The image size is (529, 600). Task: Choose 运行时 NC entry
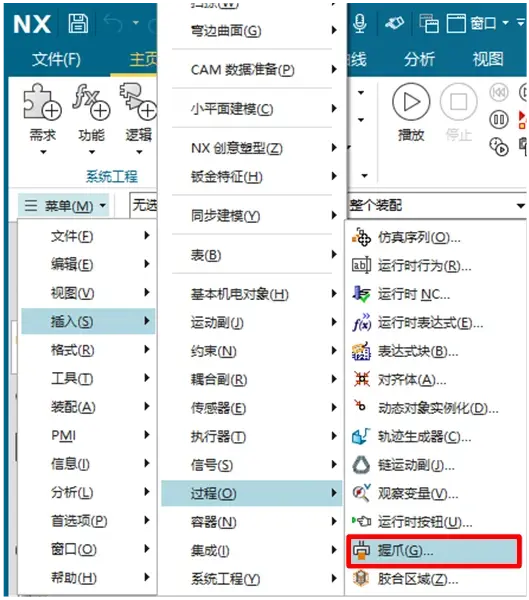pos(435,294)
